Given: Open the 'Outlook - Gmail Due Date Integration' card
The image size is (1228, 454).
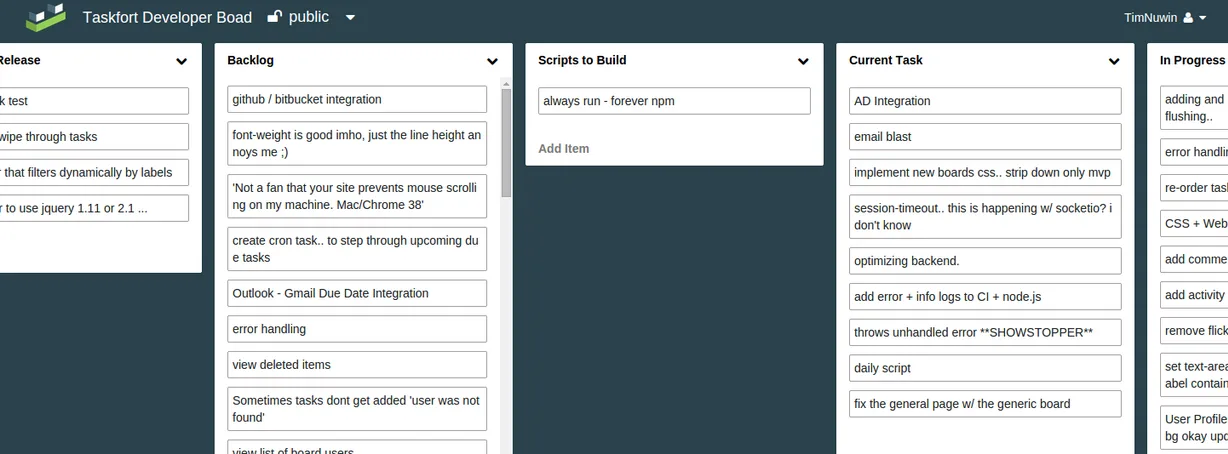Looking at the screenshot, I should click(357, 294).
